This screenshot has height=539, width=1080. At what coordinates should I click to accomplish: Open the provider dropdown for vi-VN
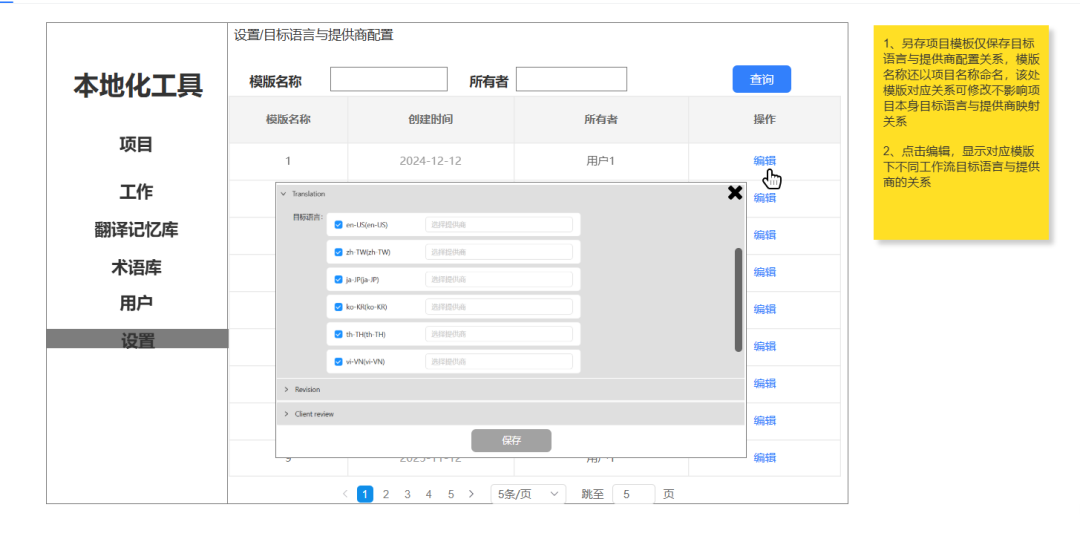[x=499, y=361]
